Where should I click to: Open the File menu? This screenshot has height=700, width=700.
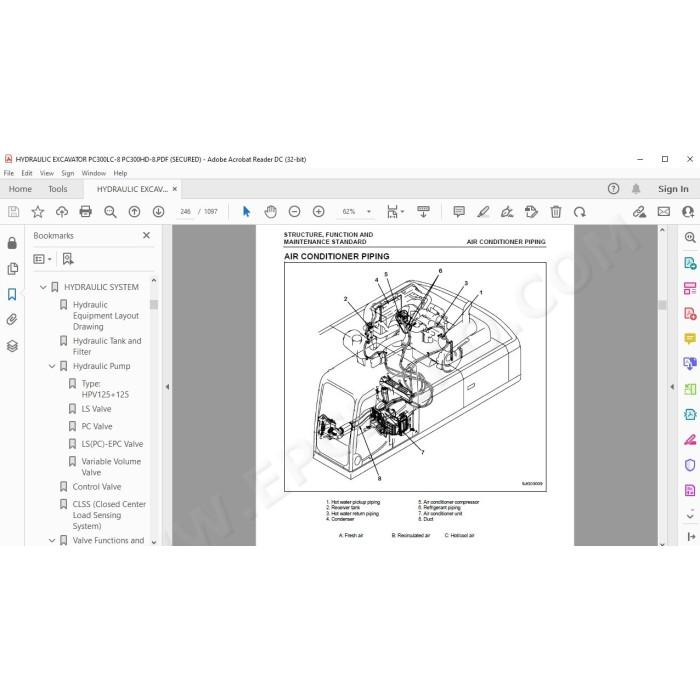point(9,173)
